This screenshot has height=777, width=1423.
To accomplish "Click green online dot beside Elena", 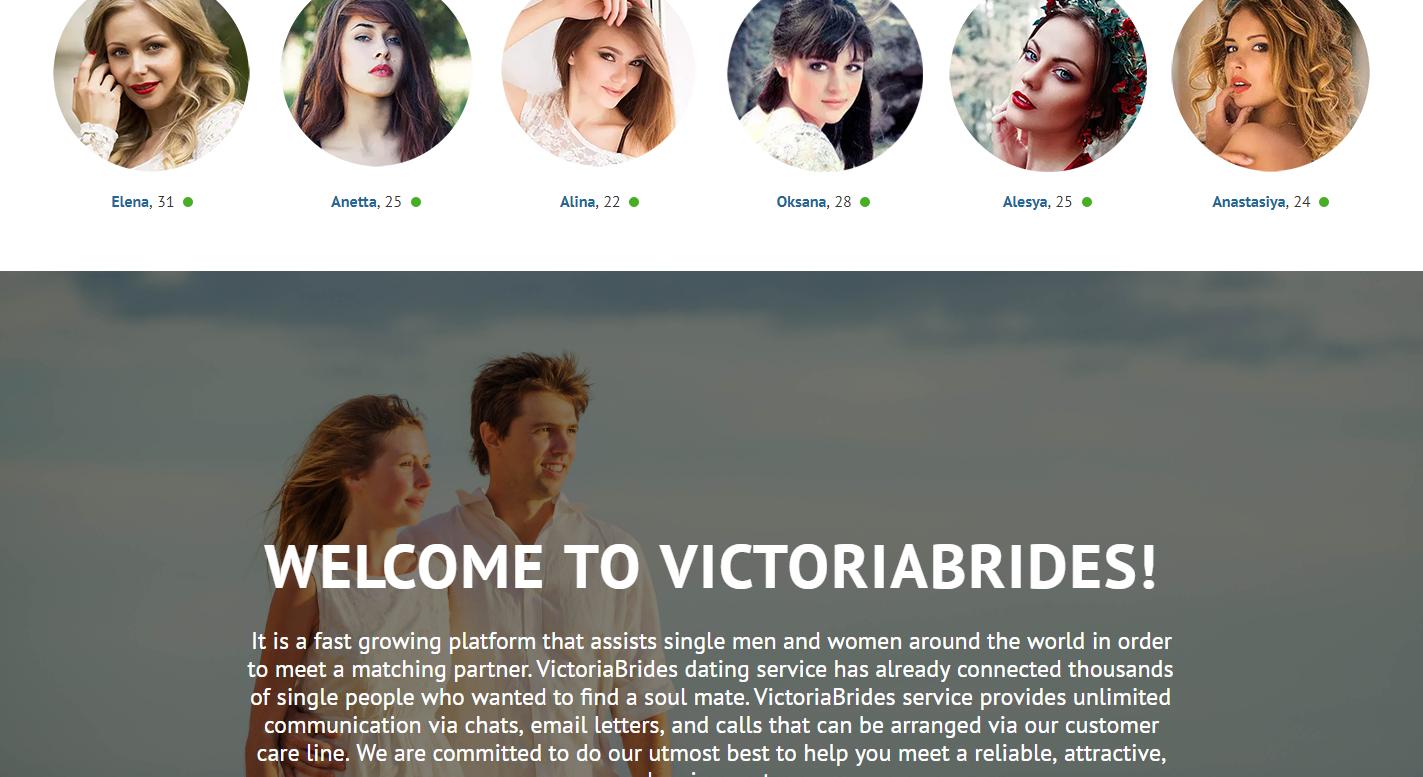I will [188, 202].
